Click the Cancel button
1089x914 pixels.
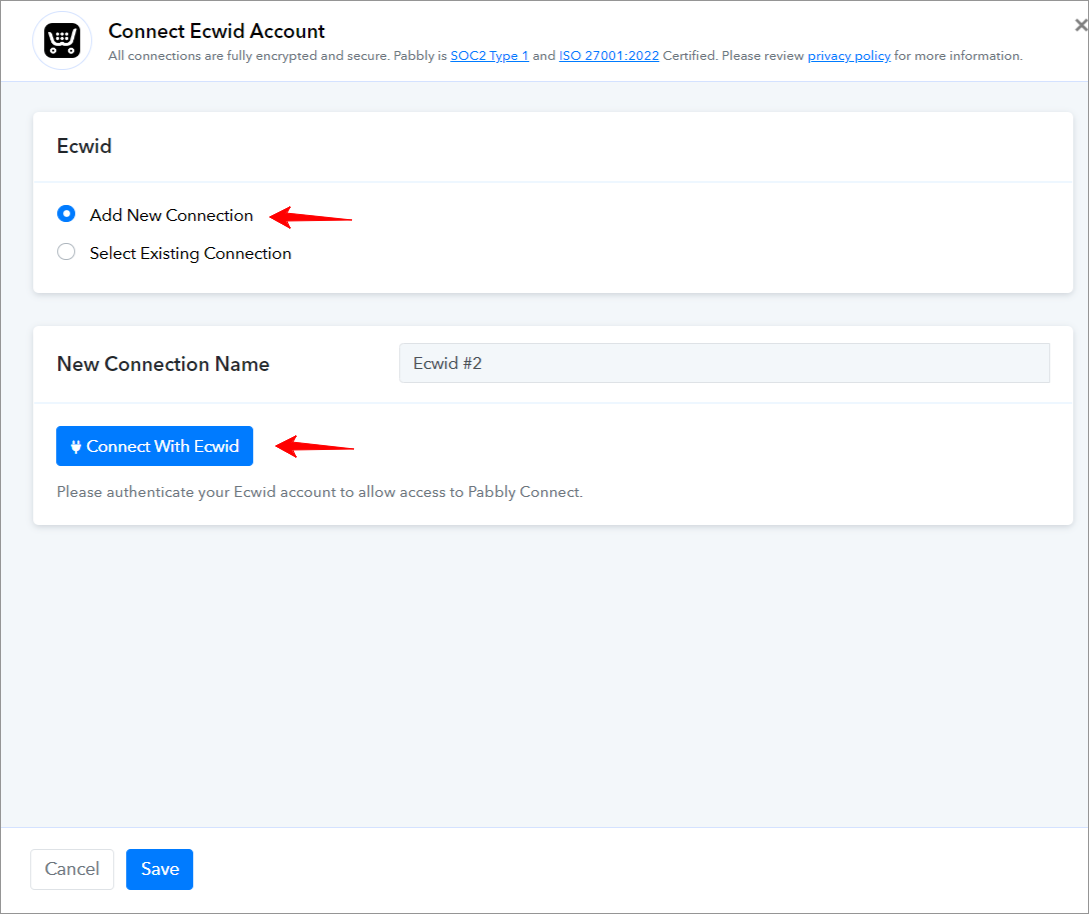coord(72,869)
